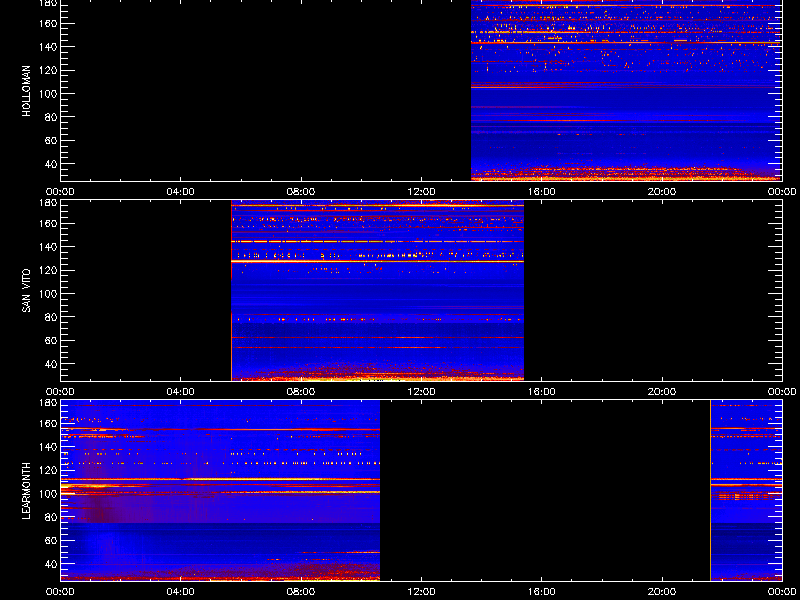The height and width of the screenshot is (600, 800).
Task: Click the 60 frequency label on HOLLOMAN axis
Action: pyautogui.click(x=51, y=140)
